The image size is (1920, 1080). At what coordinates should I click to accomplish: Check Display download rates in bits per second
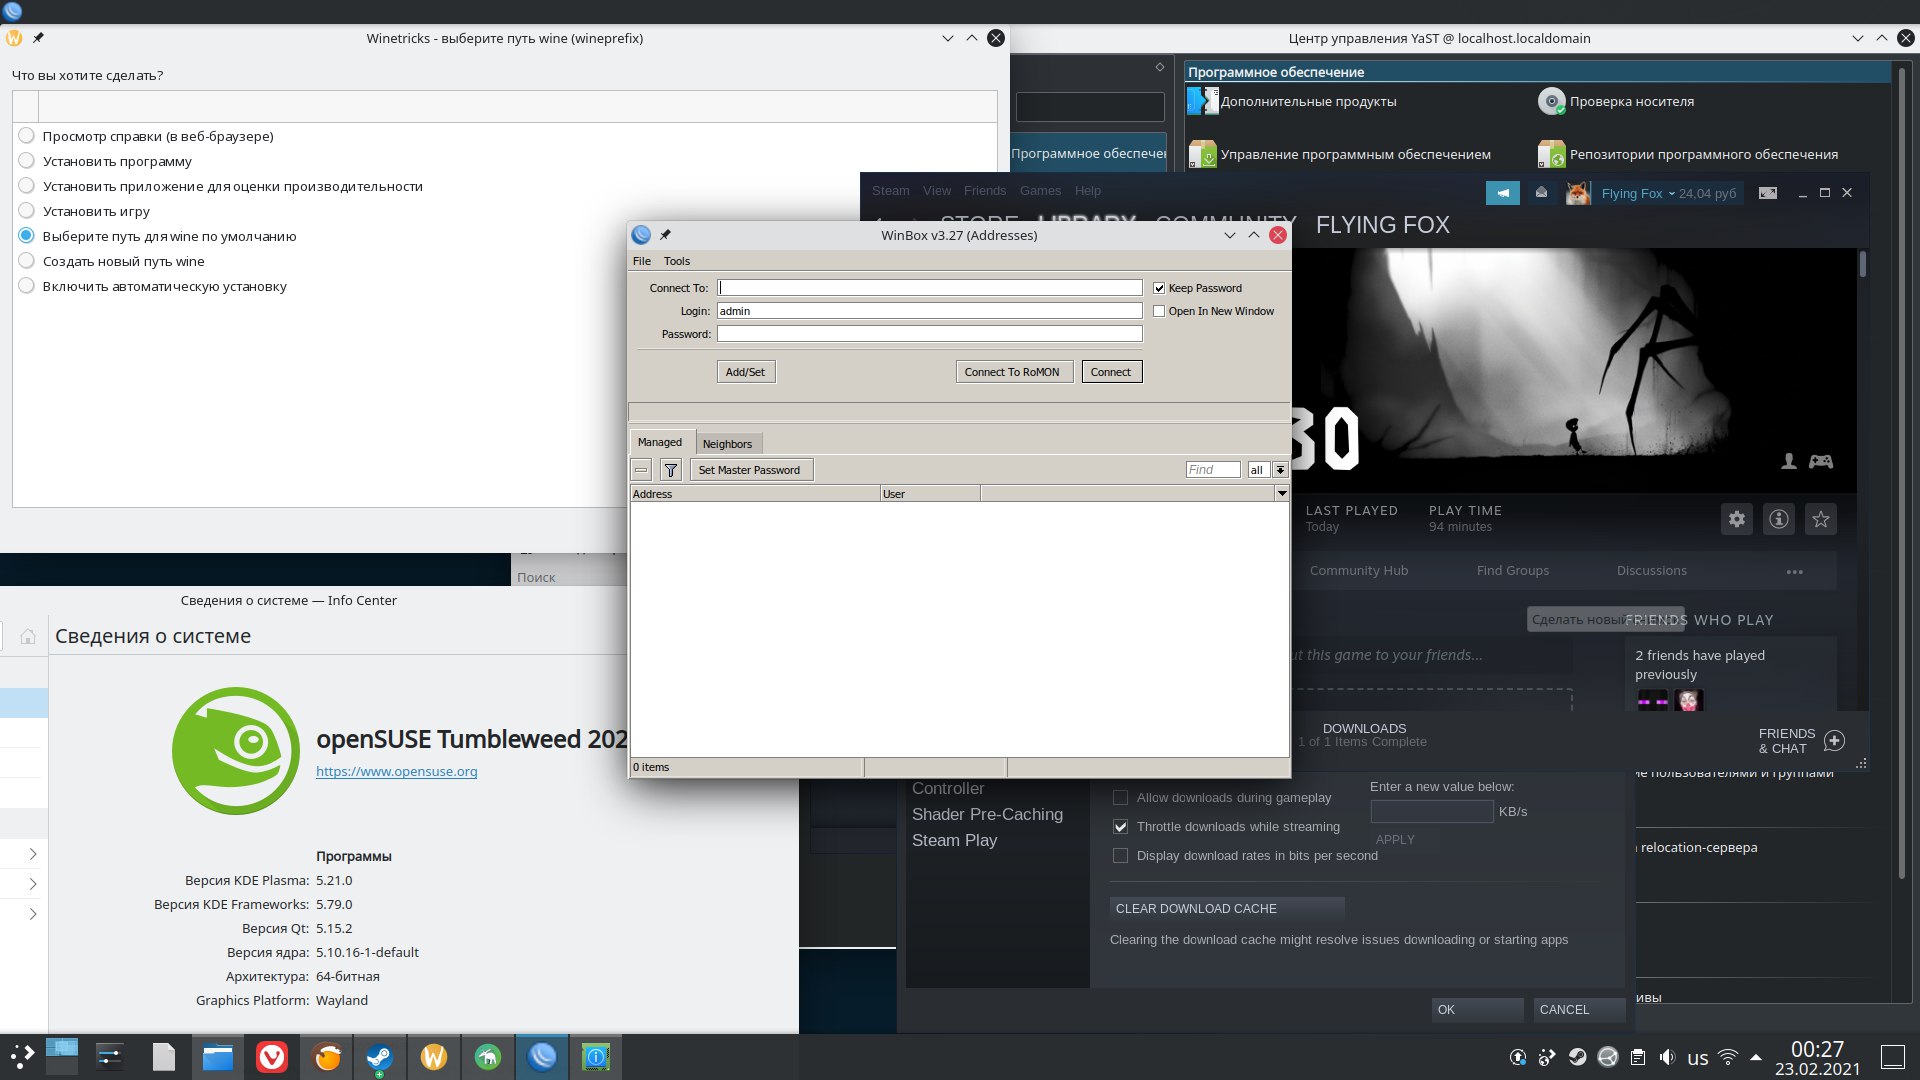click(x=1120, y=856)
